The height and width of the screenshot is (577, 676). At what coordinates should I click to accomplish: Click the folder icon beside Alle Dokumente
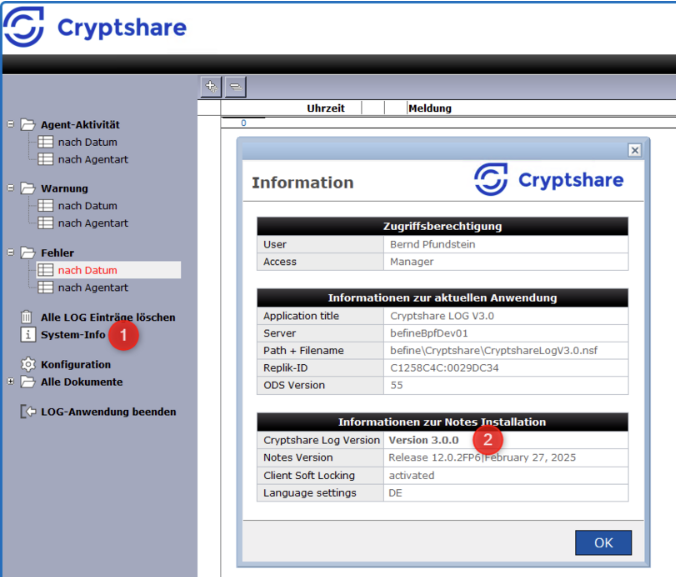(x=28, y=382)
